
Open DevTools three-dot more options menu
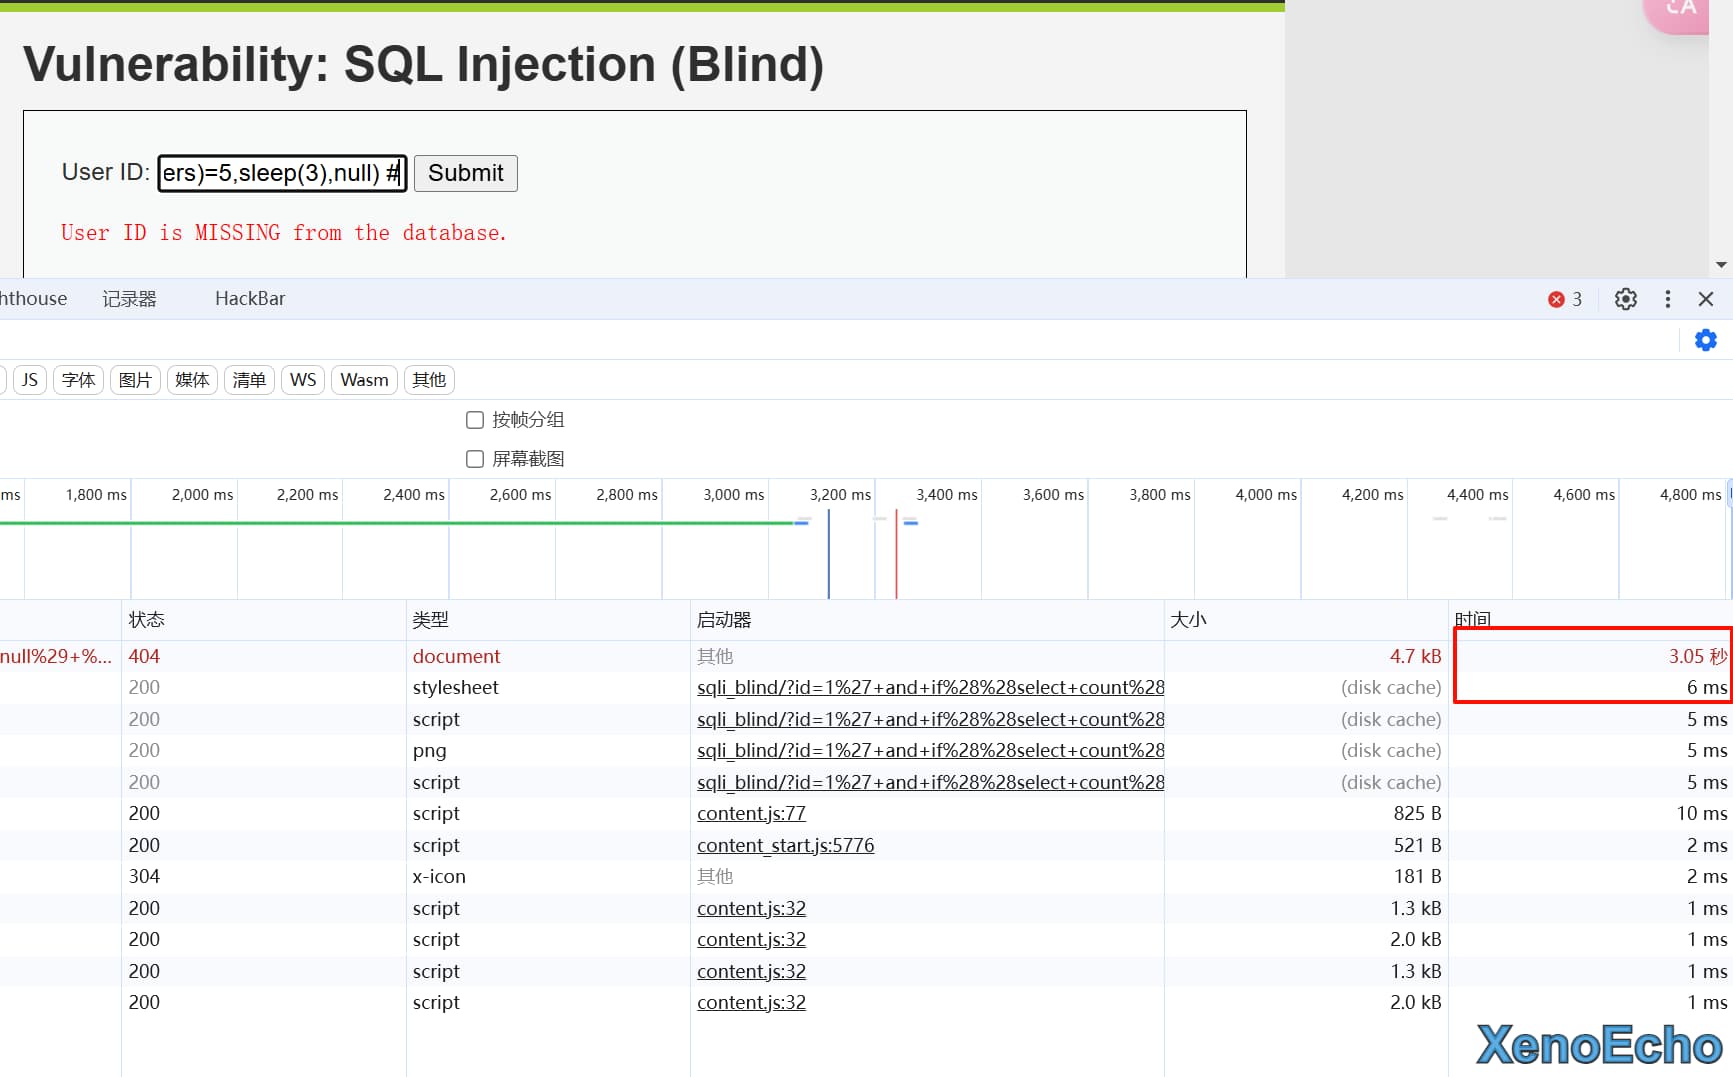click(1667, 299)
